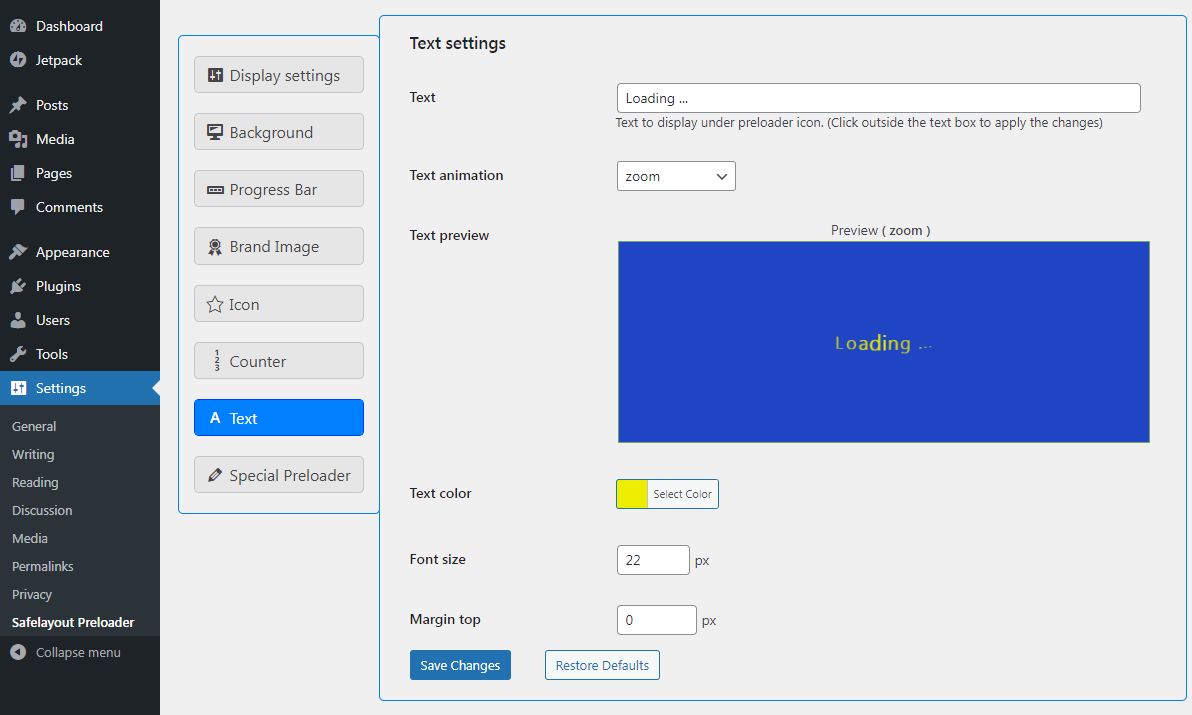
Task: Click the Dashboard gauge icon
Action: (18, 26)
